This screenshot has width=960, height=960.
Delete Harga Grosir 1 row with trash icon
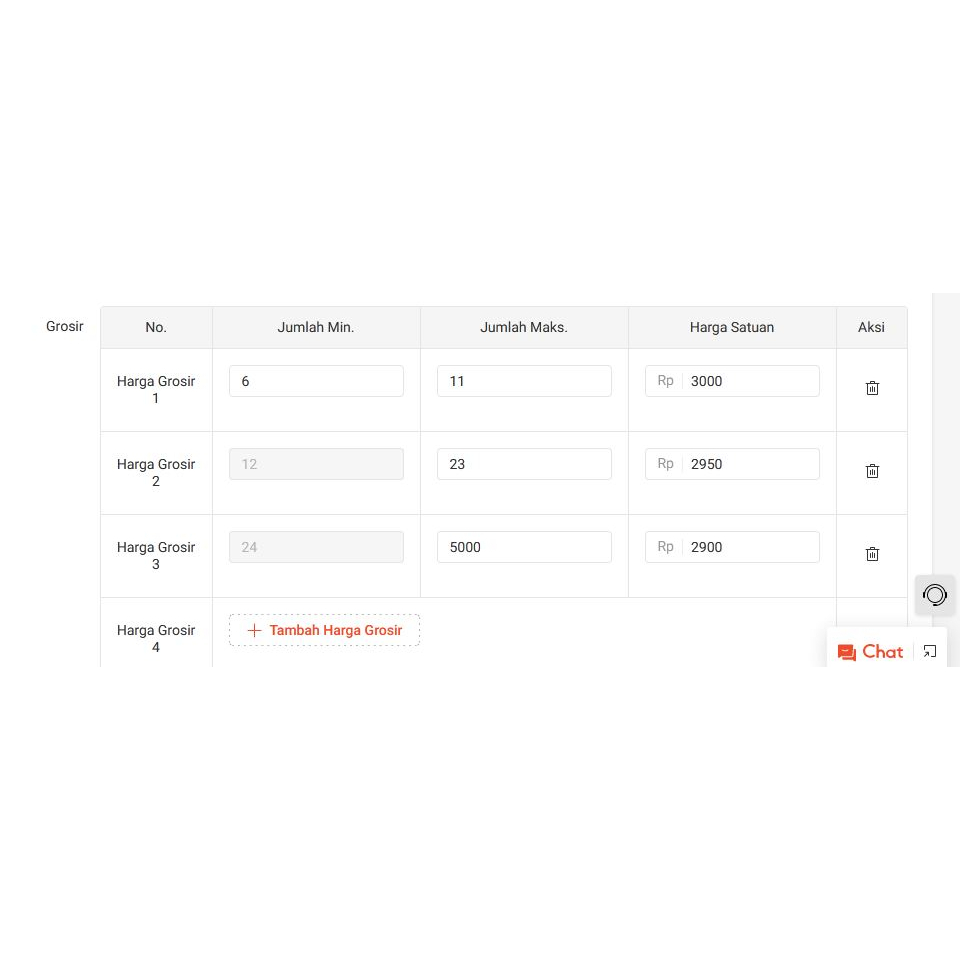coord(872,388)
